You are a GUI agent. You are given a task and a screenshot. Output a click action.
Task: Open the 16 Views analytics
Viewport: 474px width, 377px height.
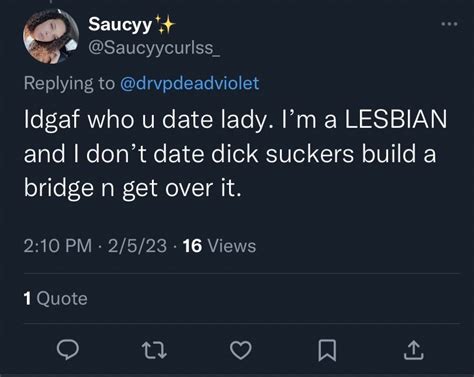(219, 246)
